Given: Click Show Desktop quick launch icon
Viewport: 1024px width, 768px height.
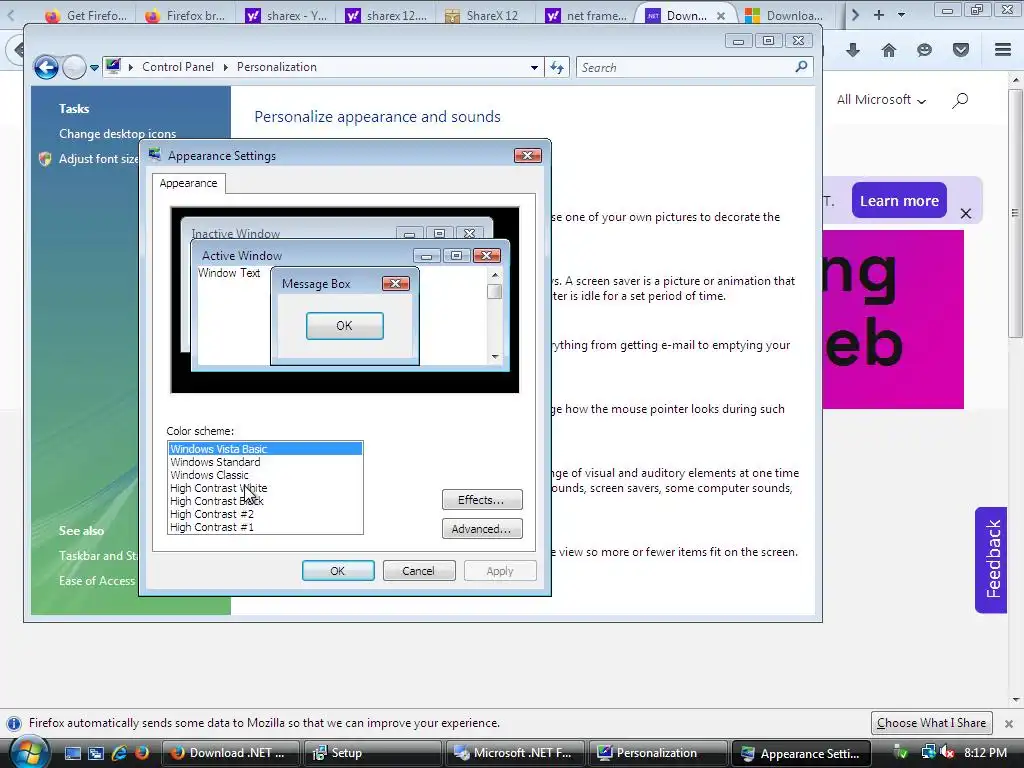Looking at the screenshot, I should click(x=72, y=754).
